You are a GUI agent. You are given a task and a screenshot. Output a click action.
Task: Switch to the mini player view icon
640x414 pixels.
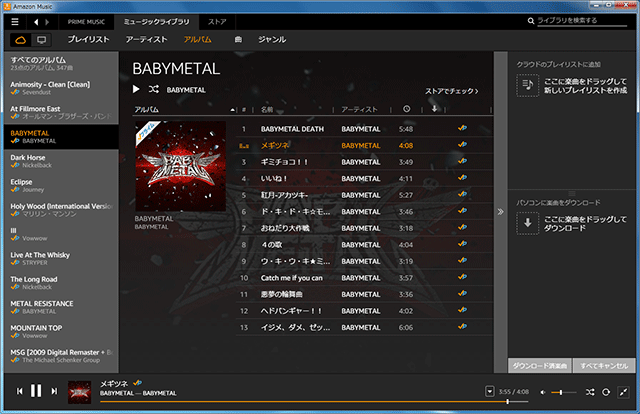[x=623, y=392]
